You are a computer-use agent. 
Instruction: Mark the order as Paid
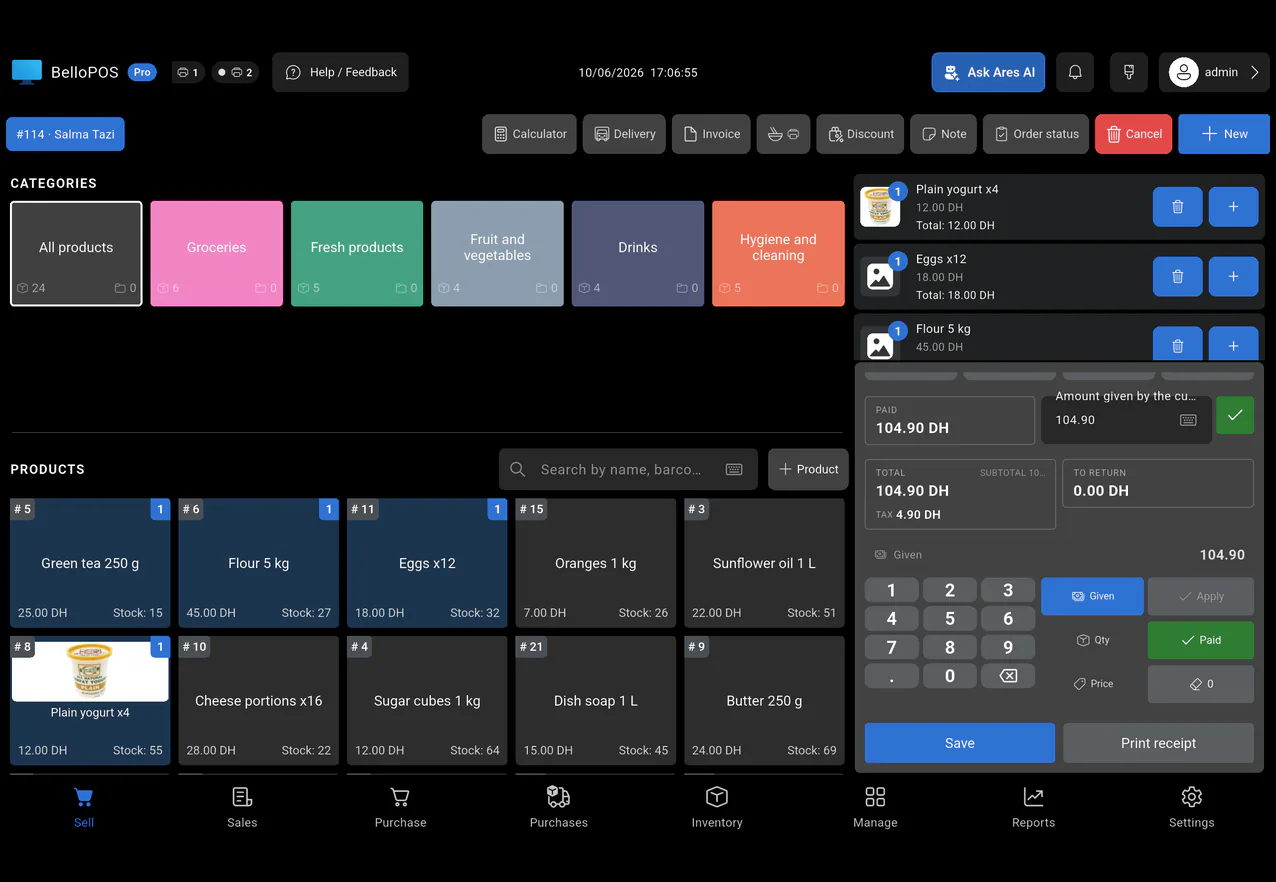(x=1200, y=640)
